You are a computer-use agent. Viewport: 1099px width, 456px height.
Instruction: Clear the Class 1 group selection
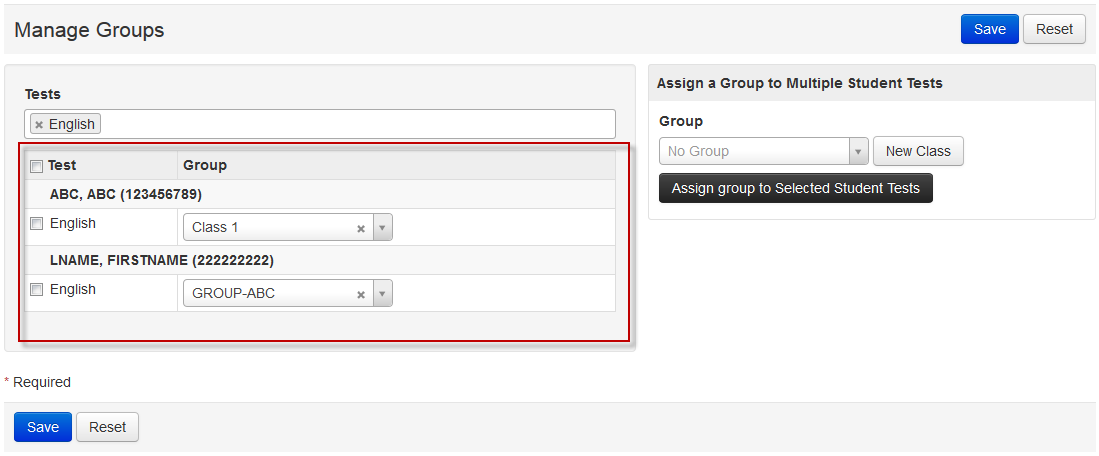point(361,228)
